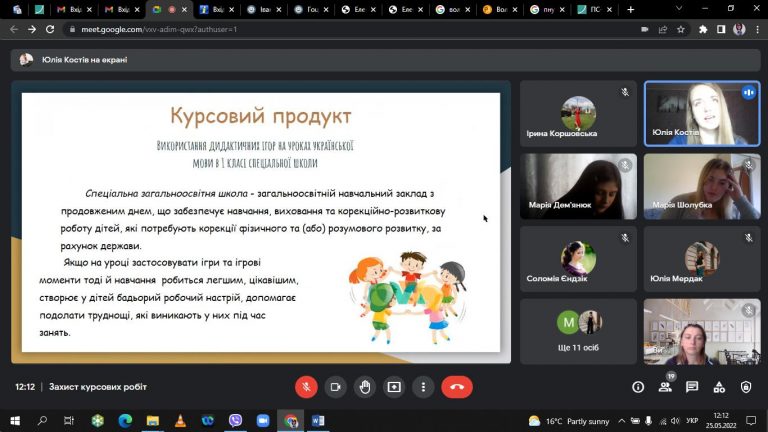Image resolution: width=768 pixels, height=432 pixels.
Task: Switch to the first Gmail tab
Action: [x=74, y=9]
